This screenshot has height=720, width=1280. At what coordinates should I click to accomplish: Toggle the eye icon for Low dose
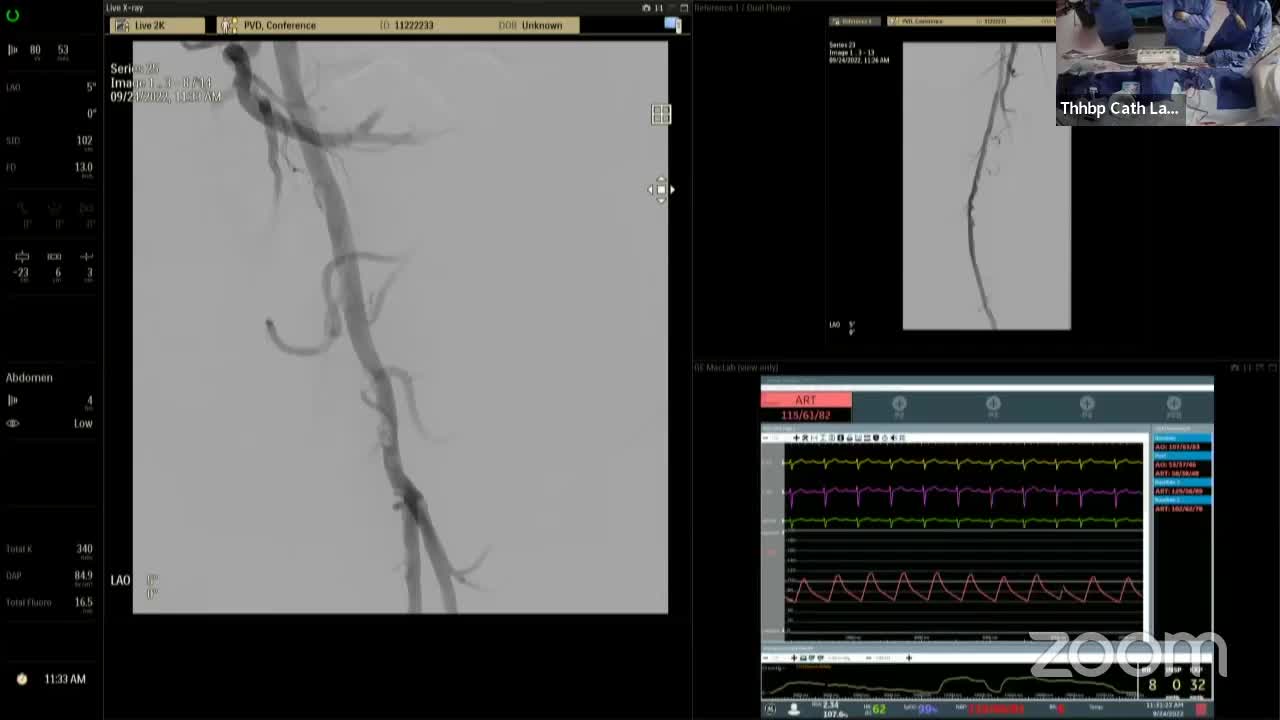click(x=13, y=423)
